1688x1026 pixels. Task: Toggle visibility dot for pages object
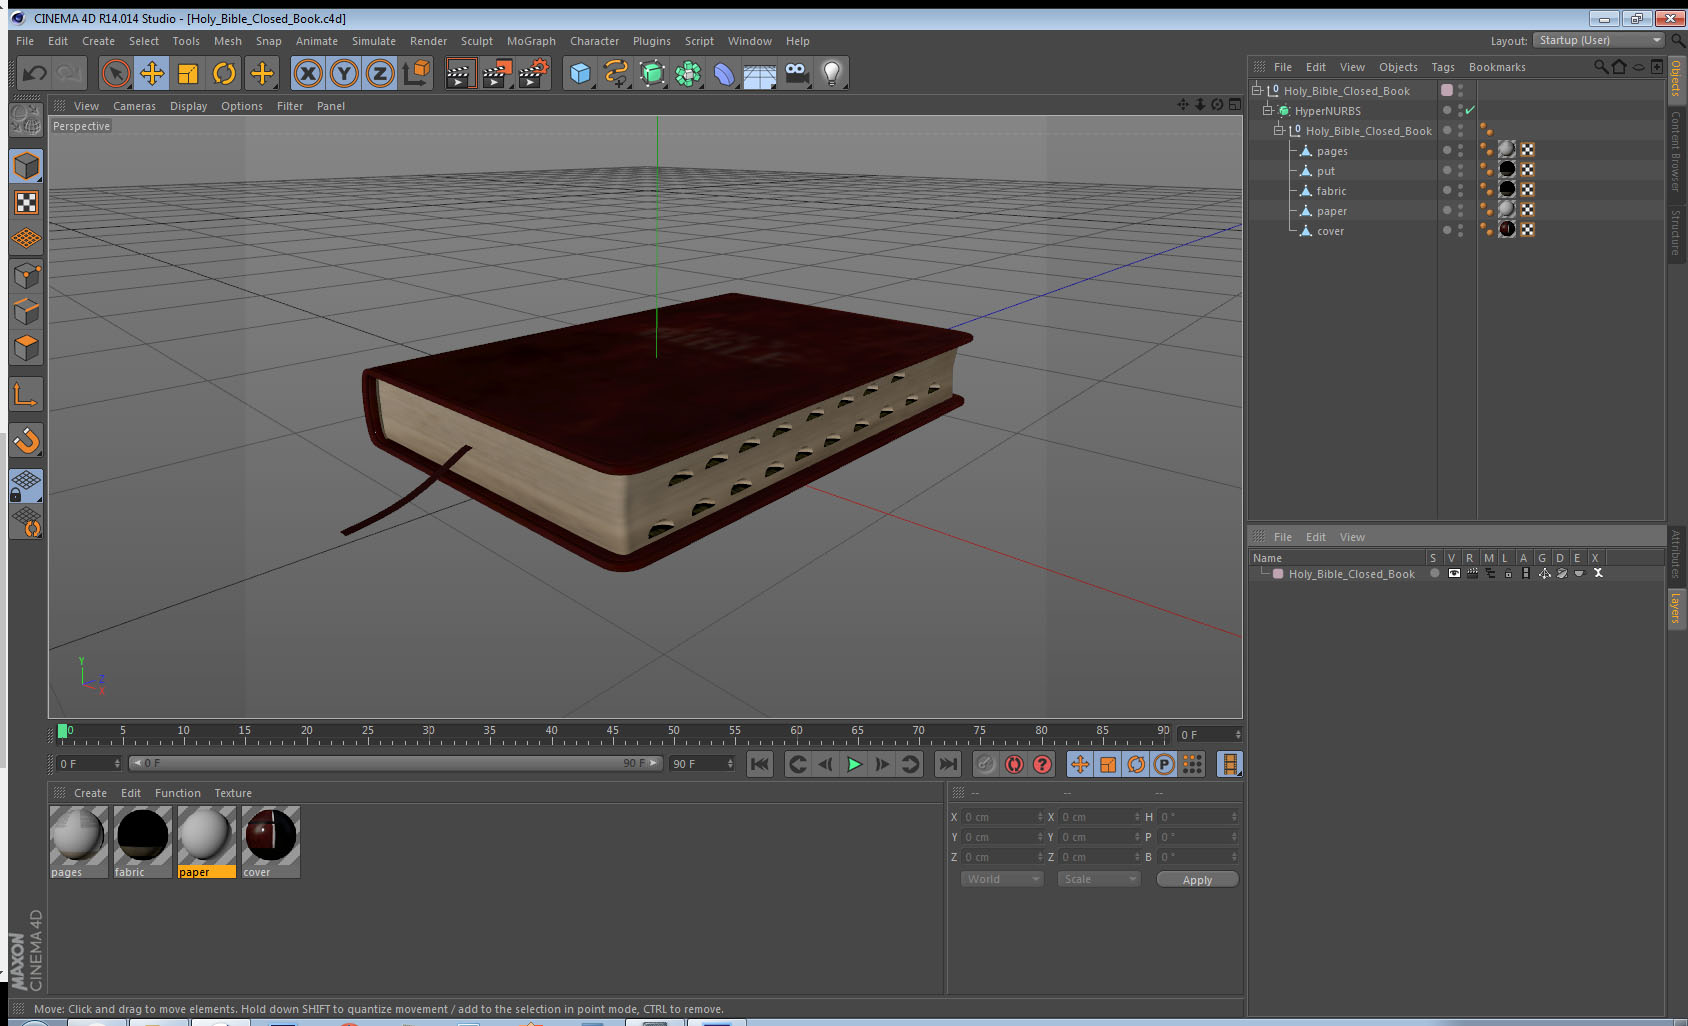pos(1446,150)
